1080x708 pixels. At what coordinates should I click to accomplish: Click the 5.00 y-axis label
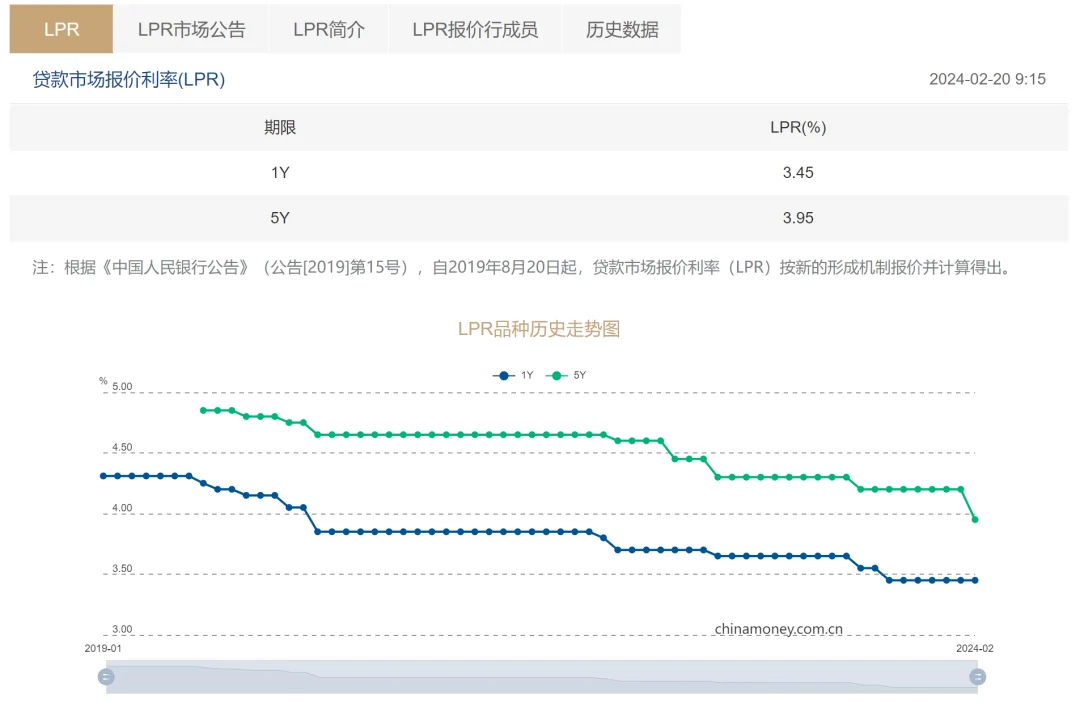(122, 386)
